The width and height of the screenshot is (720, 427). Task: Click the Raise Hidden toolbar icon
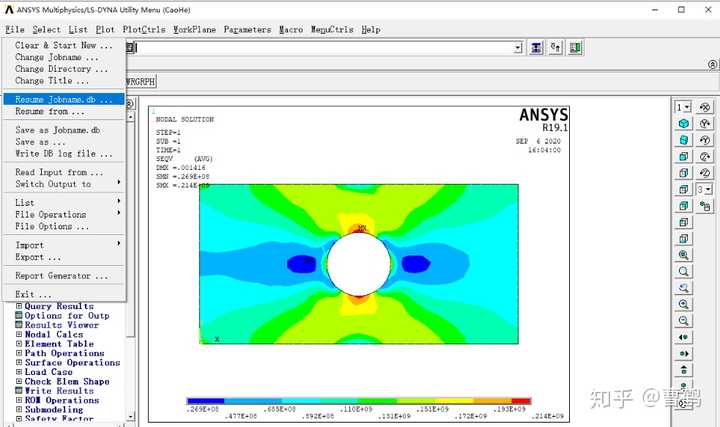point(536,48)
